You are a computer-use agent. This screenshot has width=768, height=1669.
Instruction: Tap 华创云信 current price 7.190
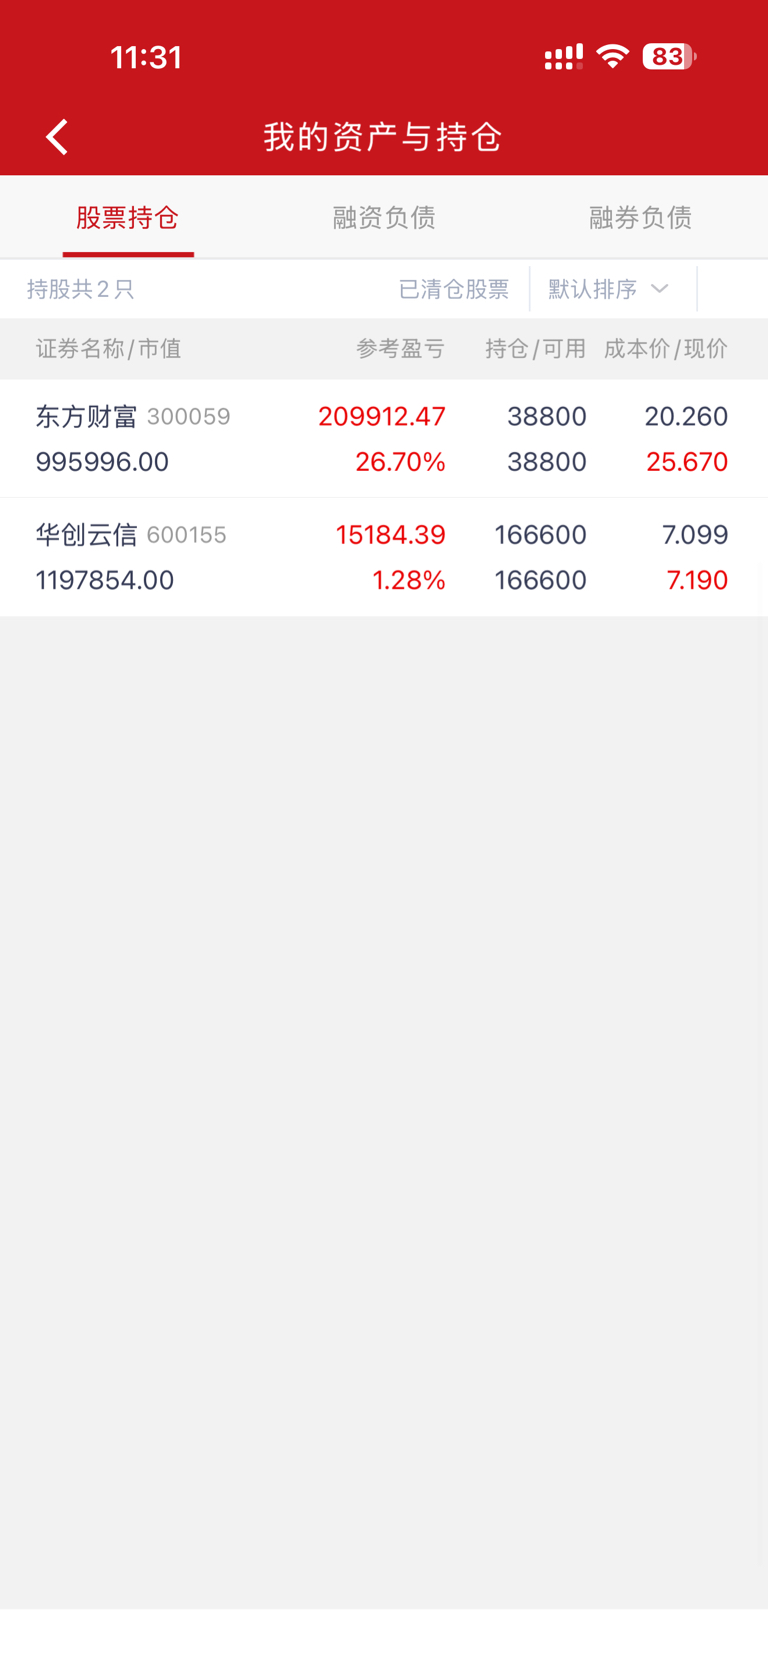[697, 580]
